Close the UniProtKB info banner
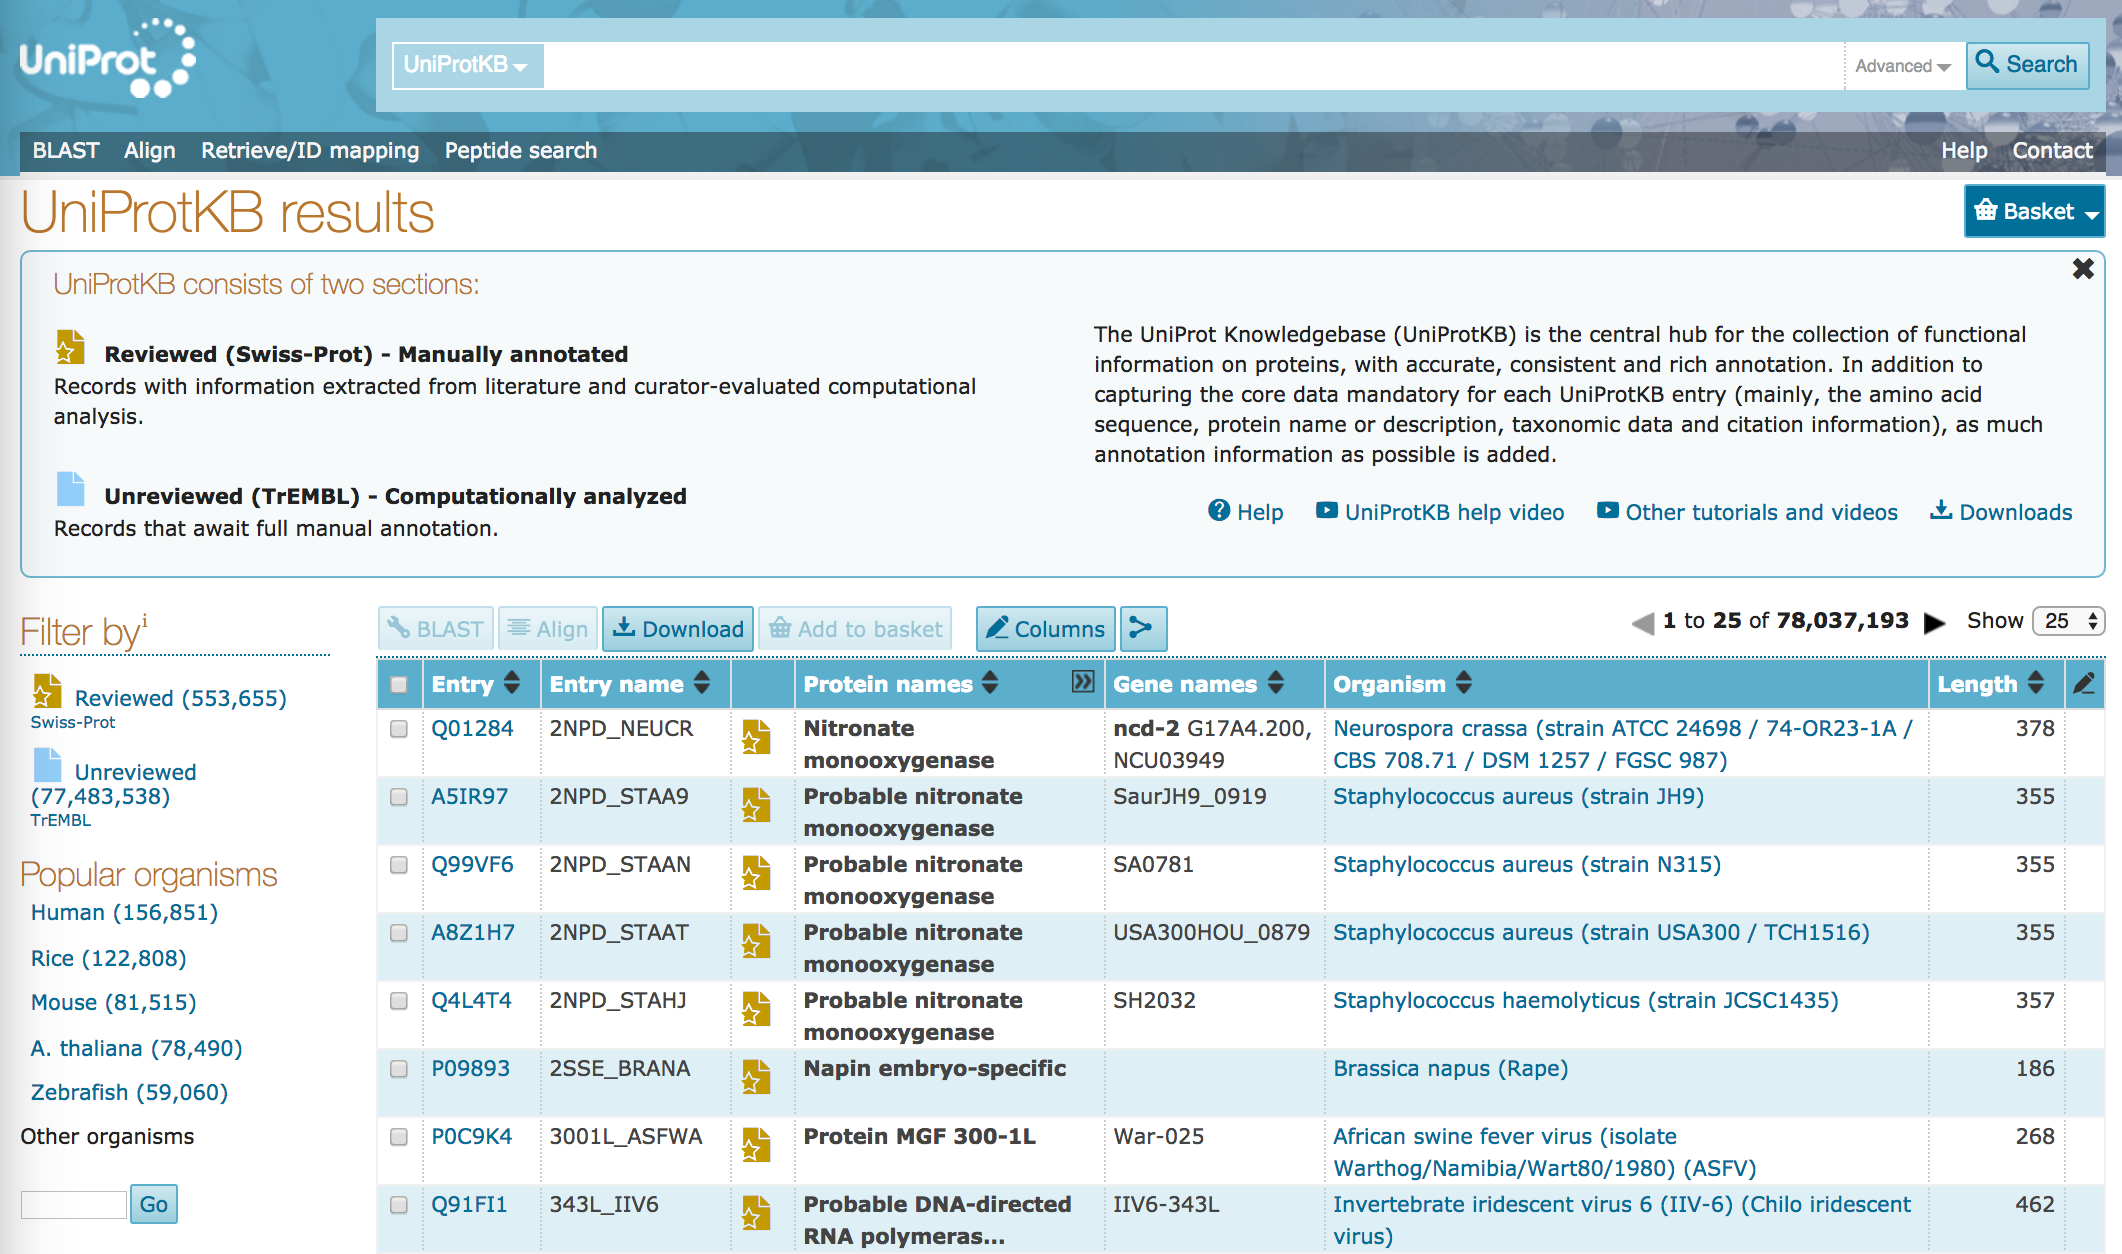This screenshot has height=1254, width=2122. 2083,268
